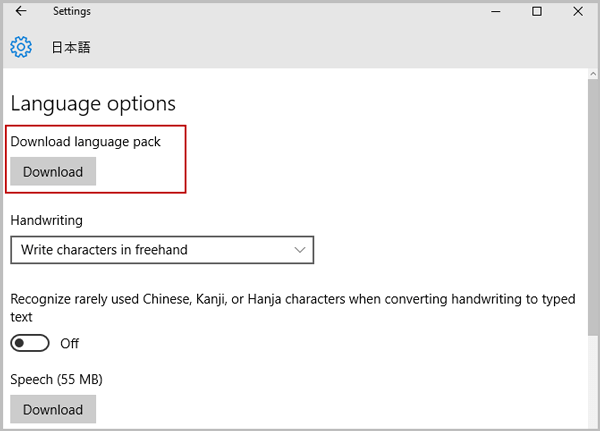Click the Language options heading
The width and height of the screenshot is (600, 431).
coord(93,104)
